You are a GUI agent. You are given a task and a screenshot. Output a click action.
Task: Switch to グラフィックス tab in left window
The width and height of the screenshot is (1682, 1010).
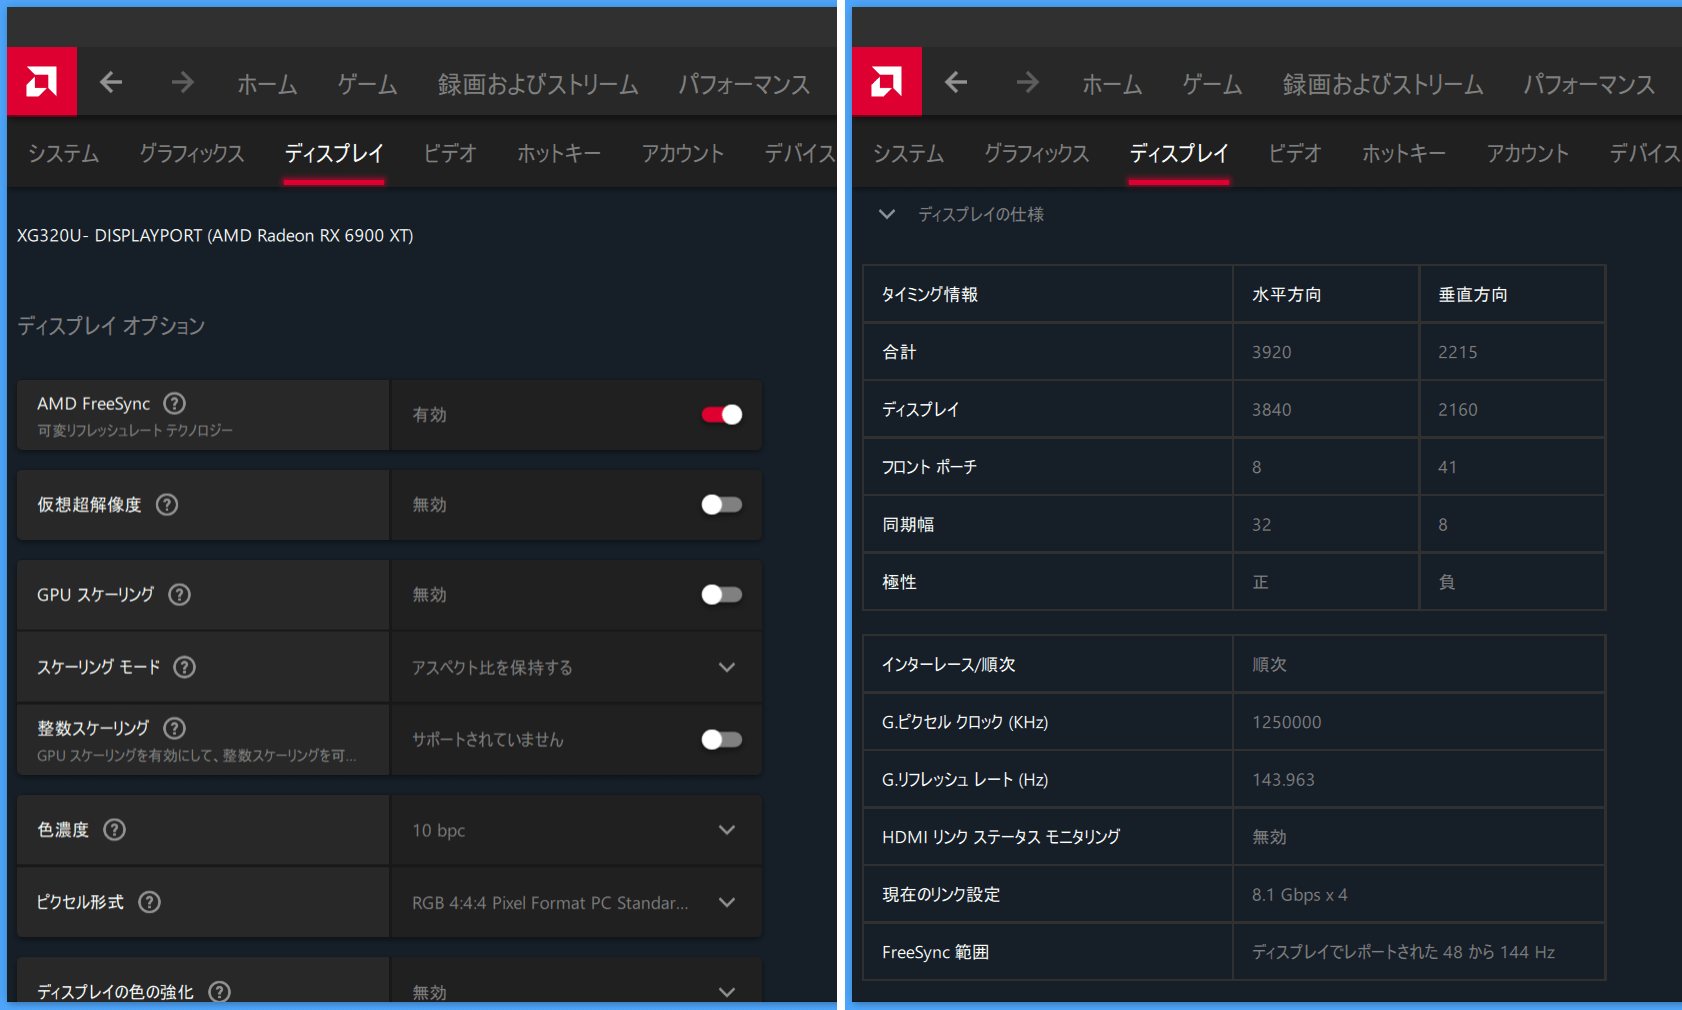191,153
